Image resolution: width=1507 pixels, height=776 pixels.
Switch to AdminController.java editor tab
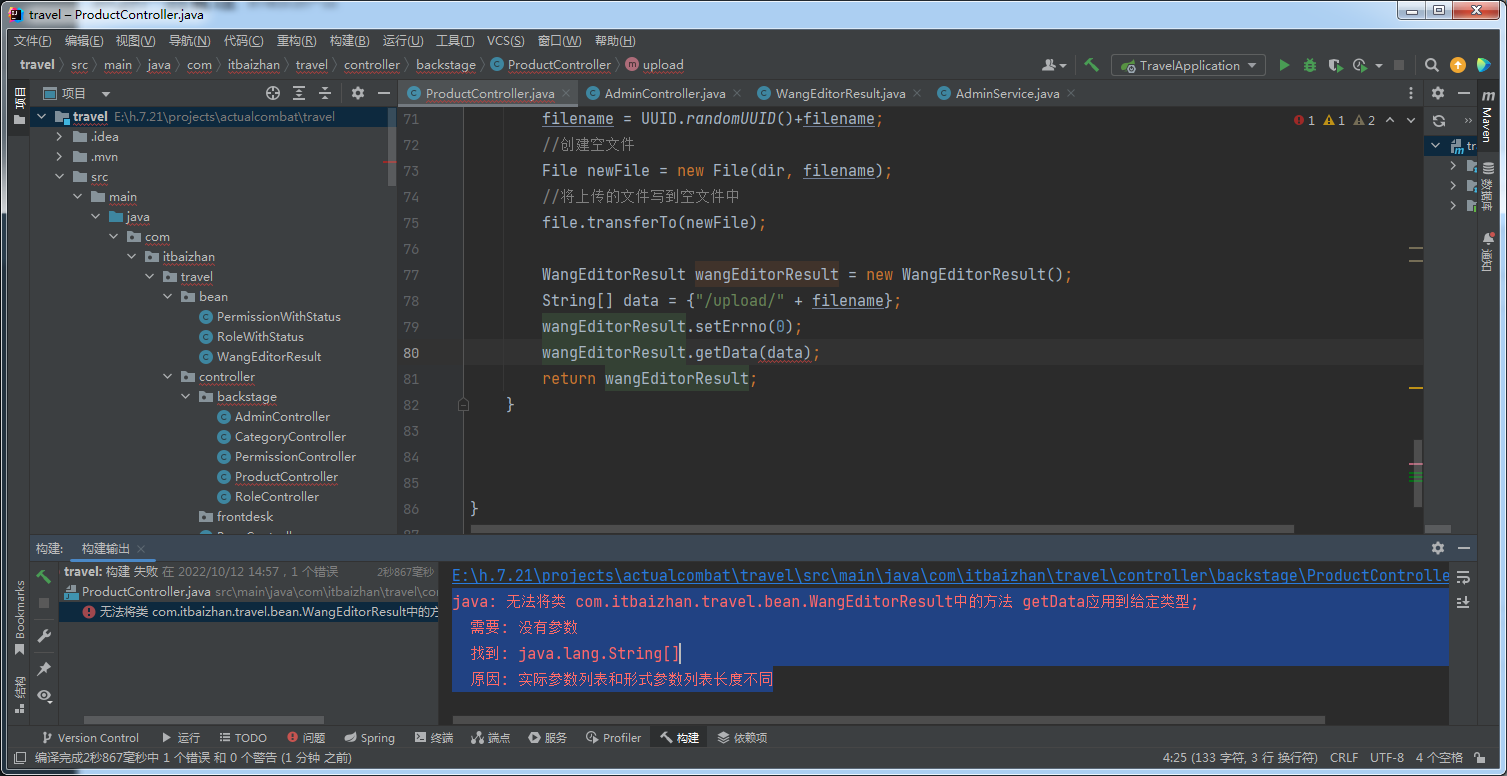tap(664, 93)
